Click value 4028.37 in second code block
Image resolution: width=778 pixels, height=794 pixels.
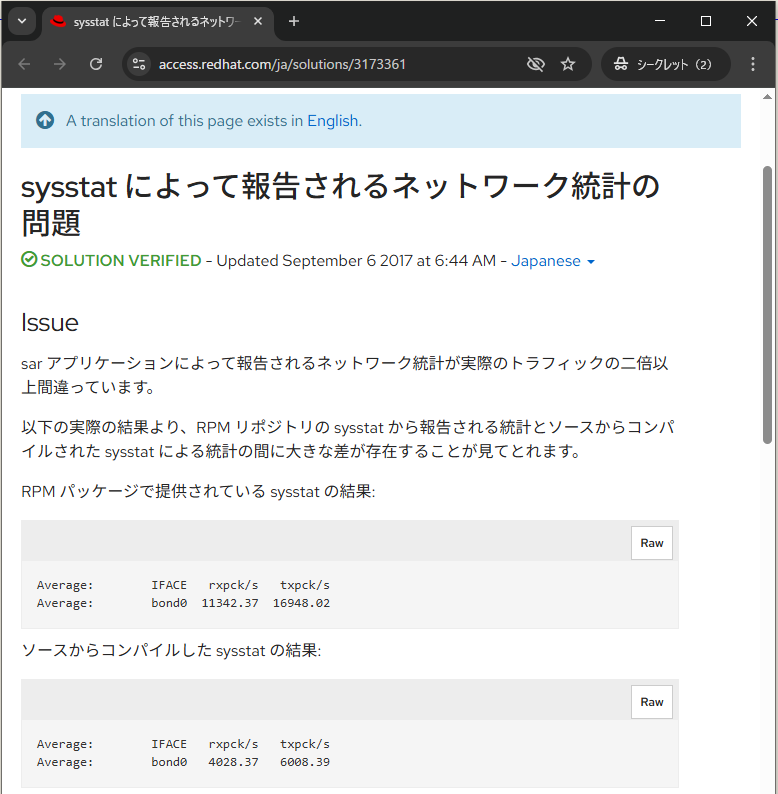(x=234, y=762)
